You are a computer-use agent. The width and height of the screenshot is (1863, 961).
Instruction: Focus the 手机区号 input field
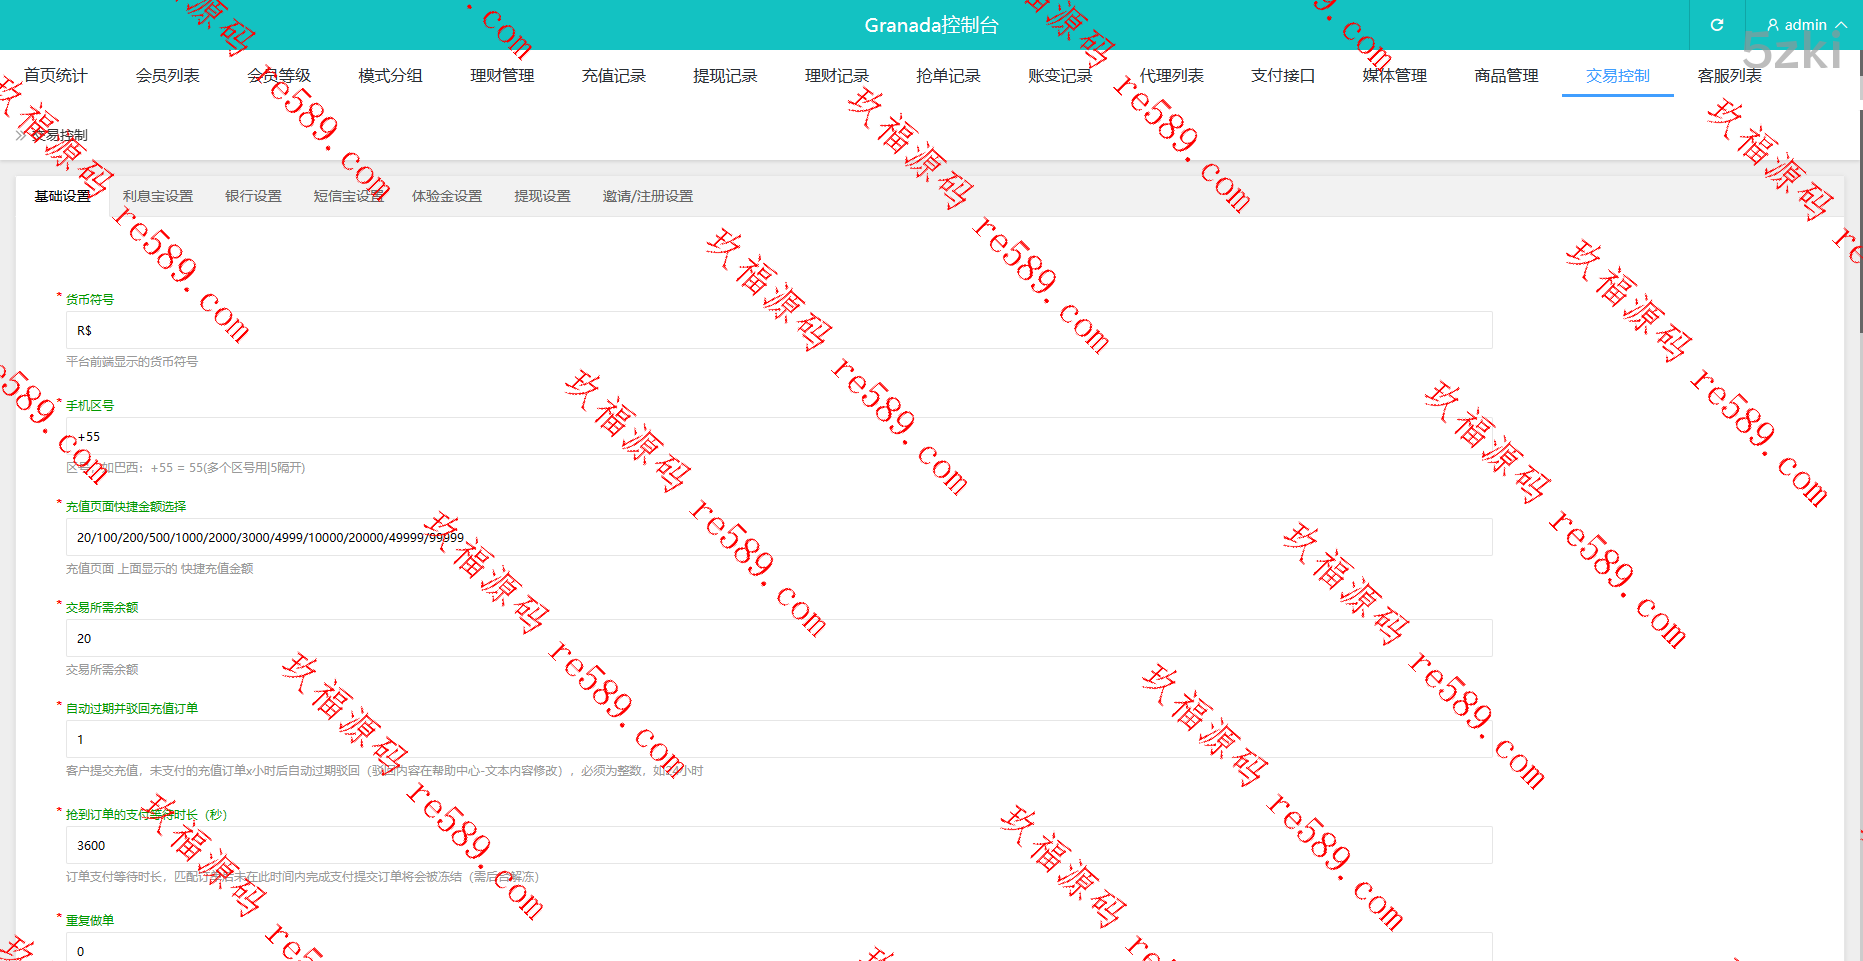pos(778,437)
